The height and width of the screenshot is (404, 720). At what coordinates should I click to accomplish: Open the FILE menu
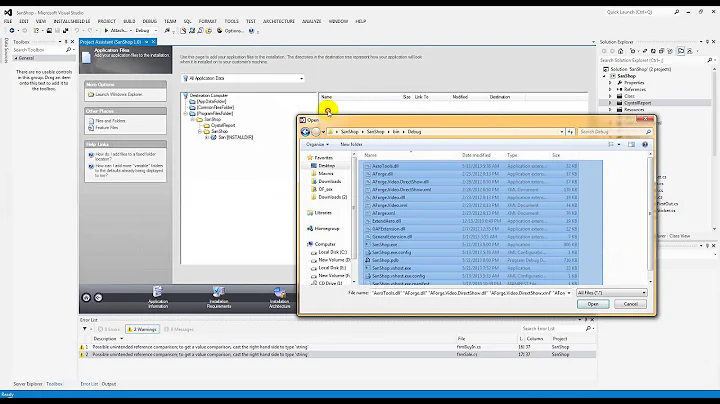click(x=8, y=21)
